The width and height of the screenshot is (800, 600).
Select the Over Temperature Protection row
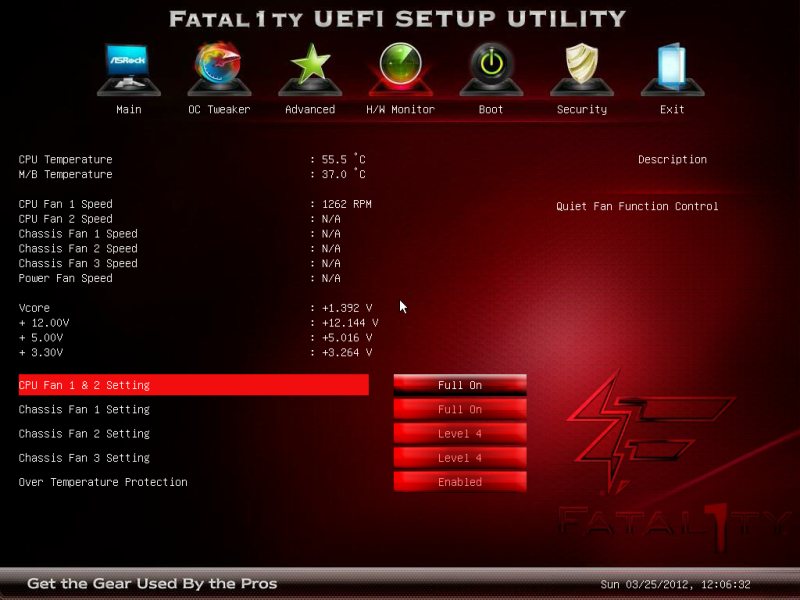coord(103,482)
